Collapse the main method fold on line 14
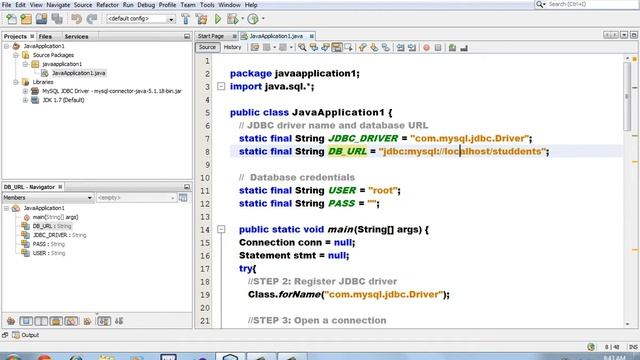The height and width of the screenshot is (360, 640). [221, 229]
